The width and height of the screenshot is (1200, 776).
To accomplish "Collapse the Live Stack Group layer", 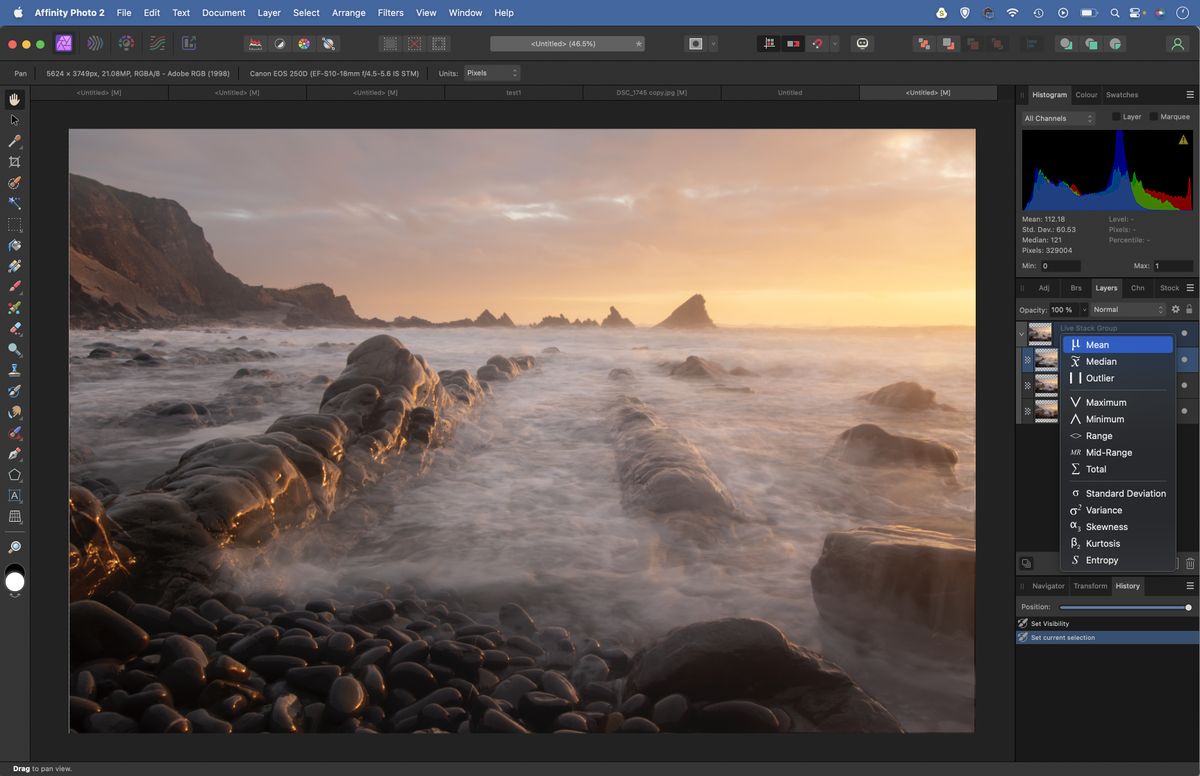I will pyautogui.click(x=1022, y=333).
